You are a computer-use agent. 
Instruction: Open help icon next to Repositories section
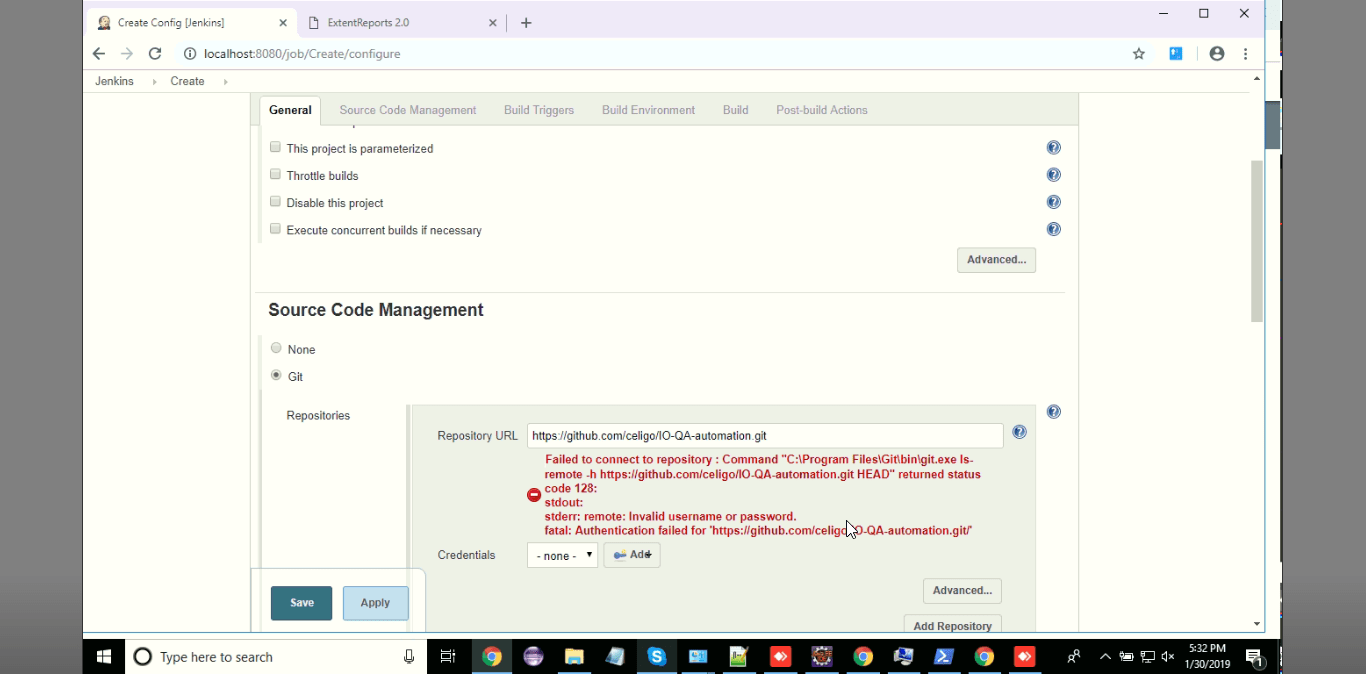[1053, 412]
